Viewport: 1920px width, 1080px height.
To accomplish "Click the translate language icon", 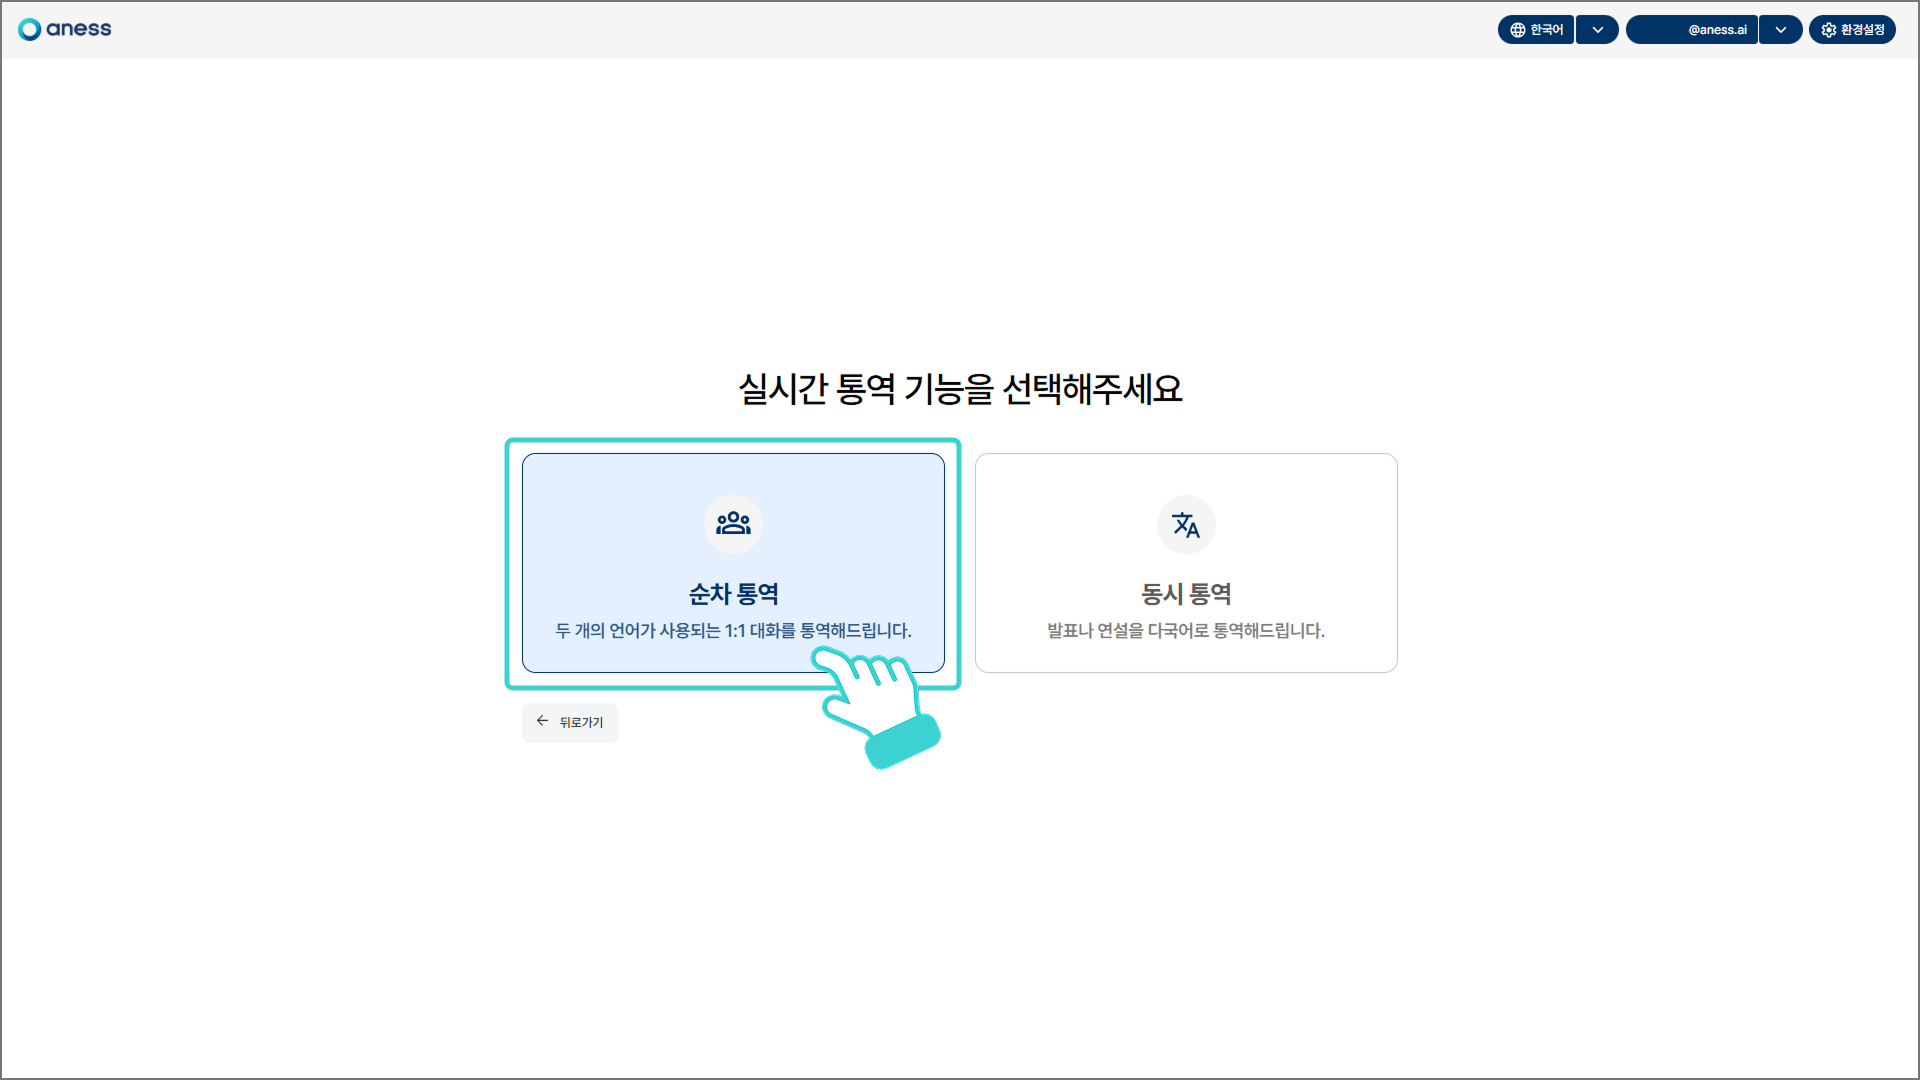I will [1186, 524].
